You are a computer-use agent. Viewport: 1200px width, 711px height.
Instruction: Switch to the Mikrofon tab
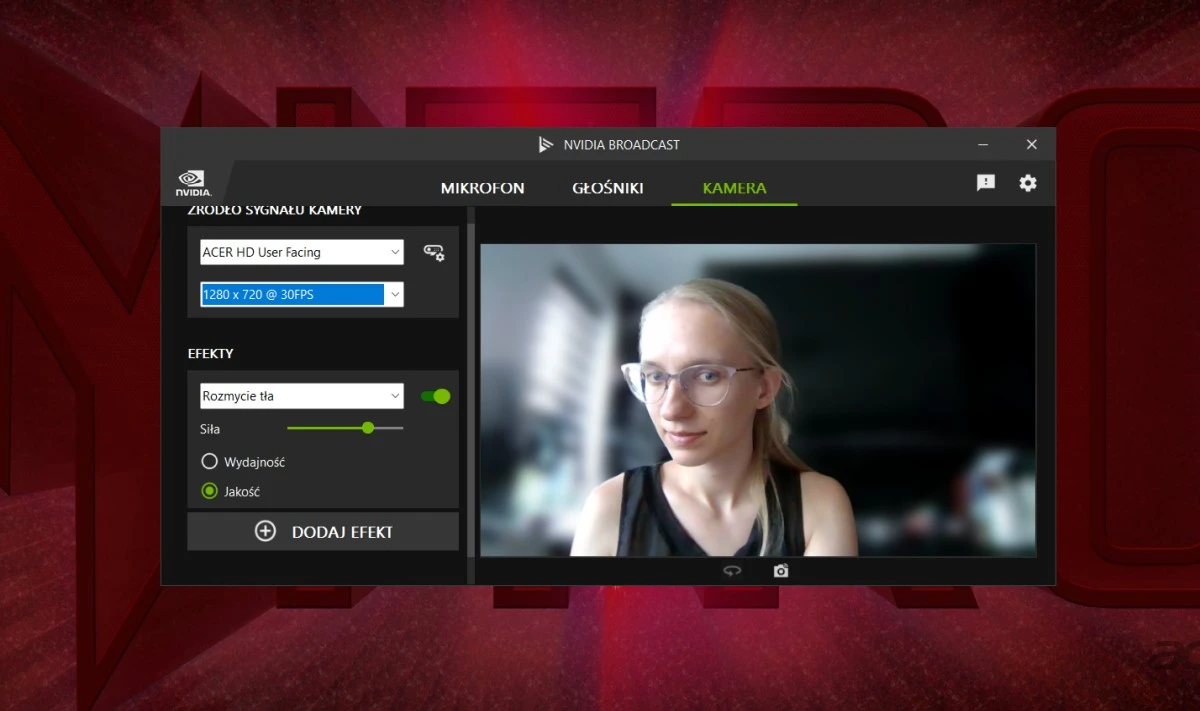482,188
